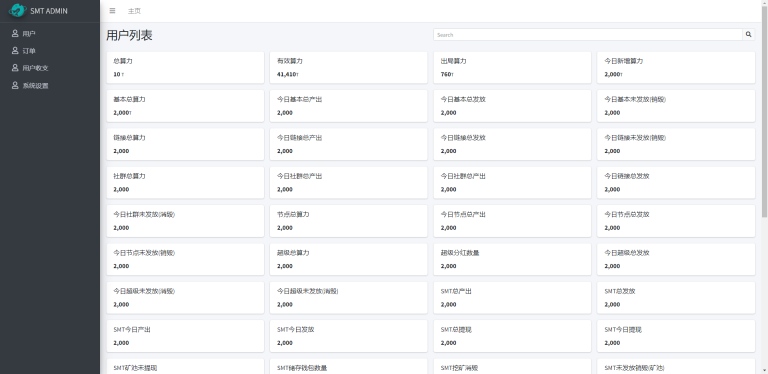Viewport: 768px width, 374px height.
Task: Select the SMT总产出 stat card
Action: point(512,298)
